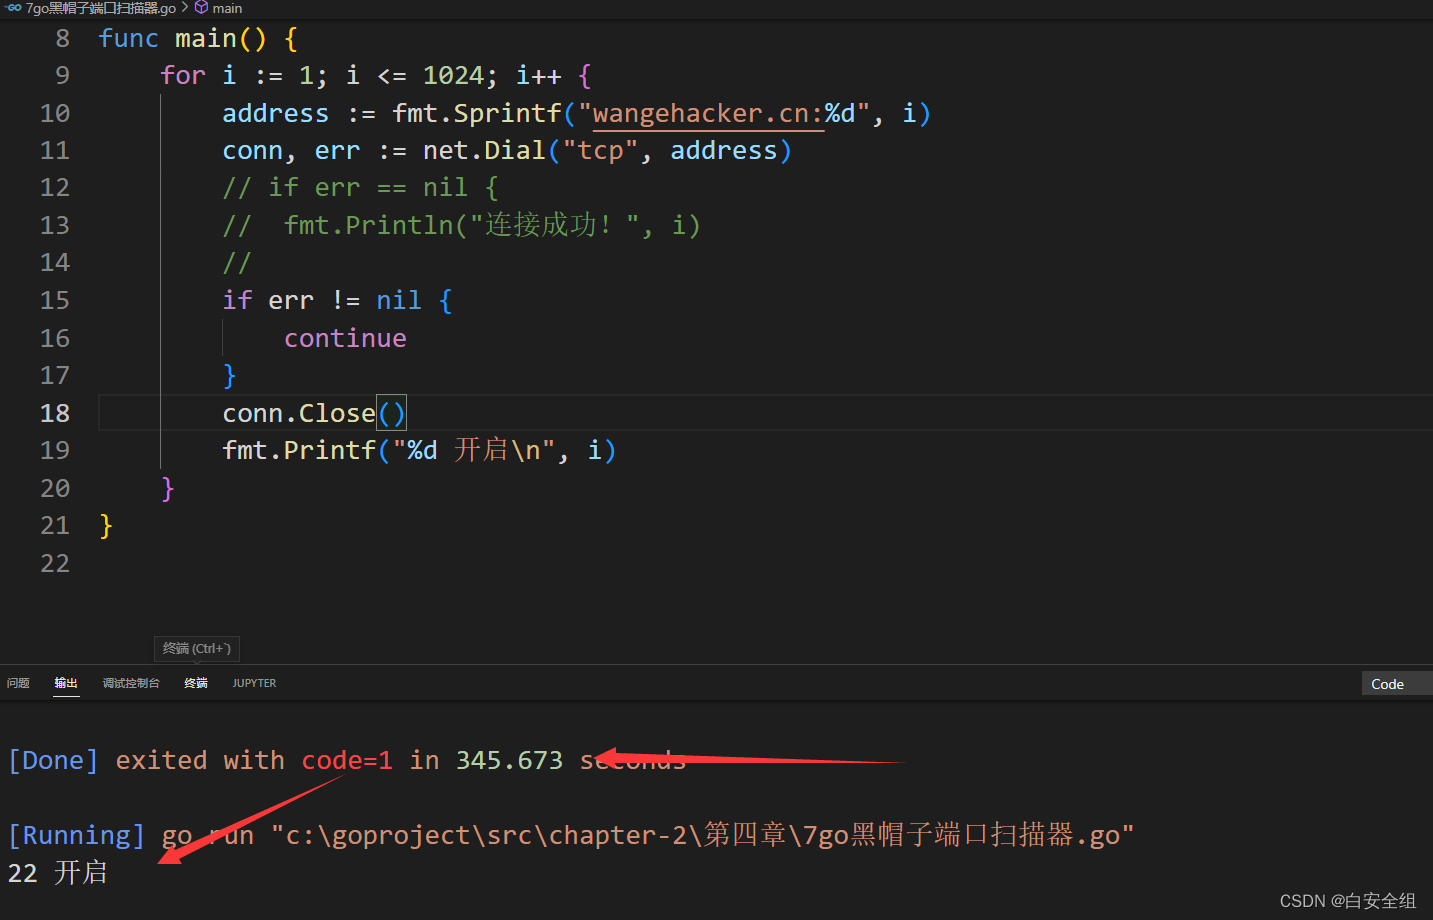Click the wangehacker.cn link in line 10
The height and width of the screenshot is (920, 1433).
708,113
